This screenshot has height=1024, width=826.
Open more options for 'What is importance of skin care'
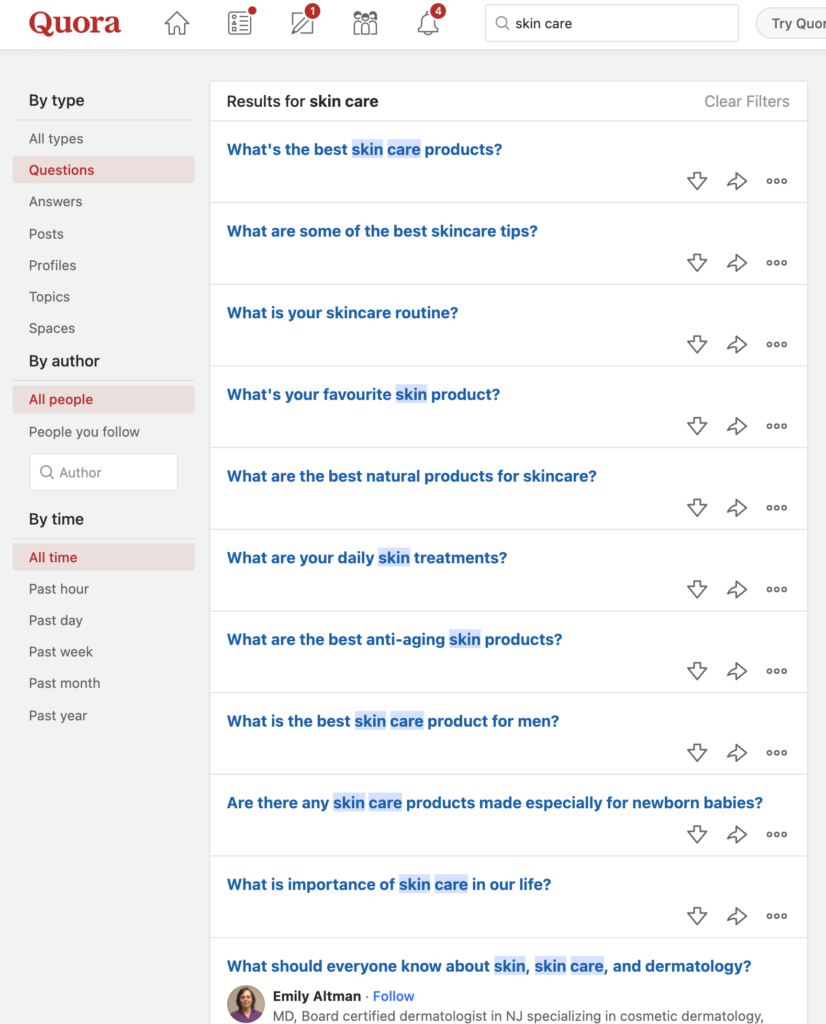click(x=776, y=916)
